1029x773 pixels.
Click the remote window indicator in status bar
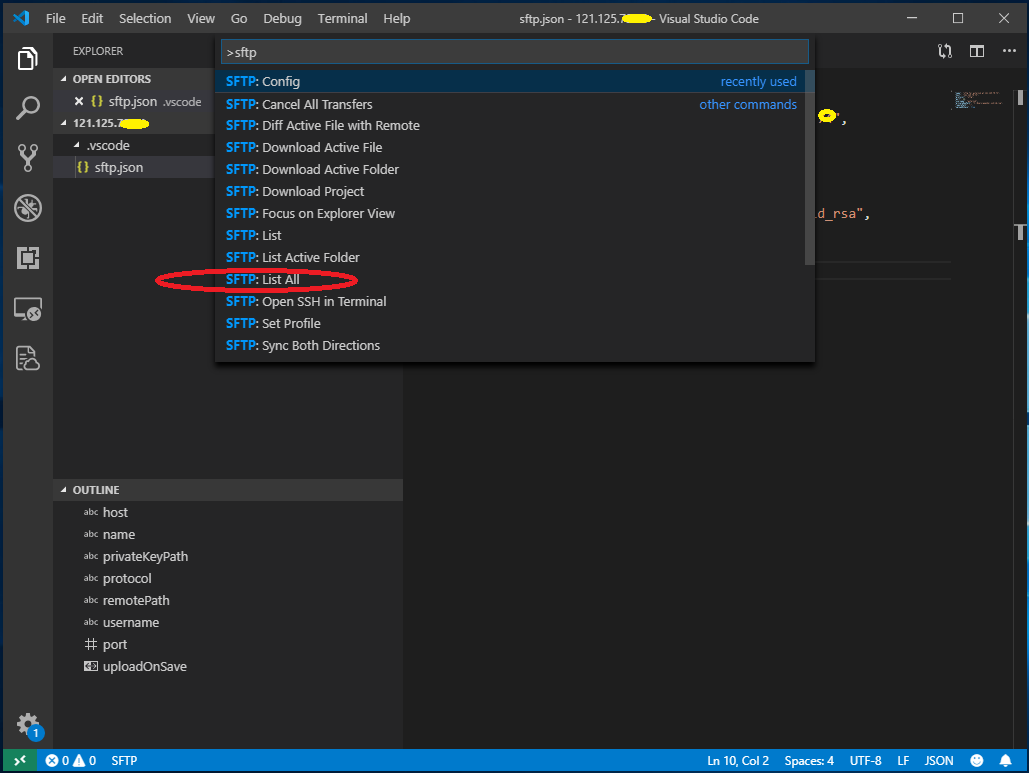pos(20,761)
